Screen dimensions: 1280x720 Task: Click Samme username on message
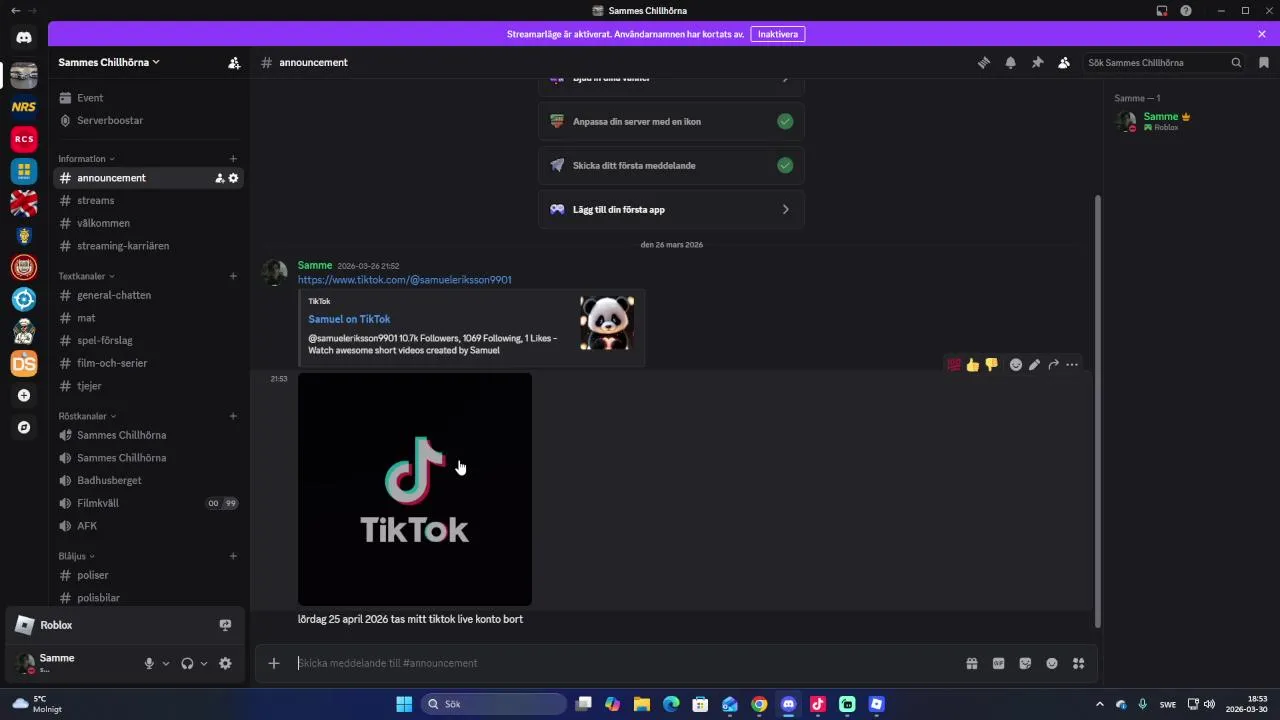pos(315,265)
